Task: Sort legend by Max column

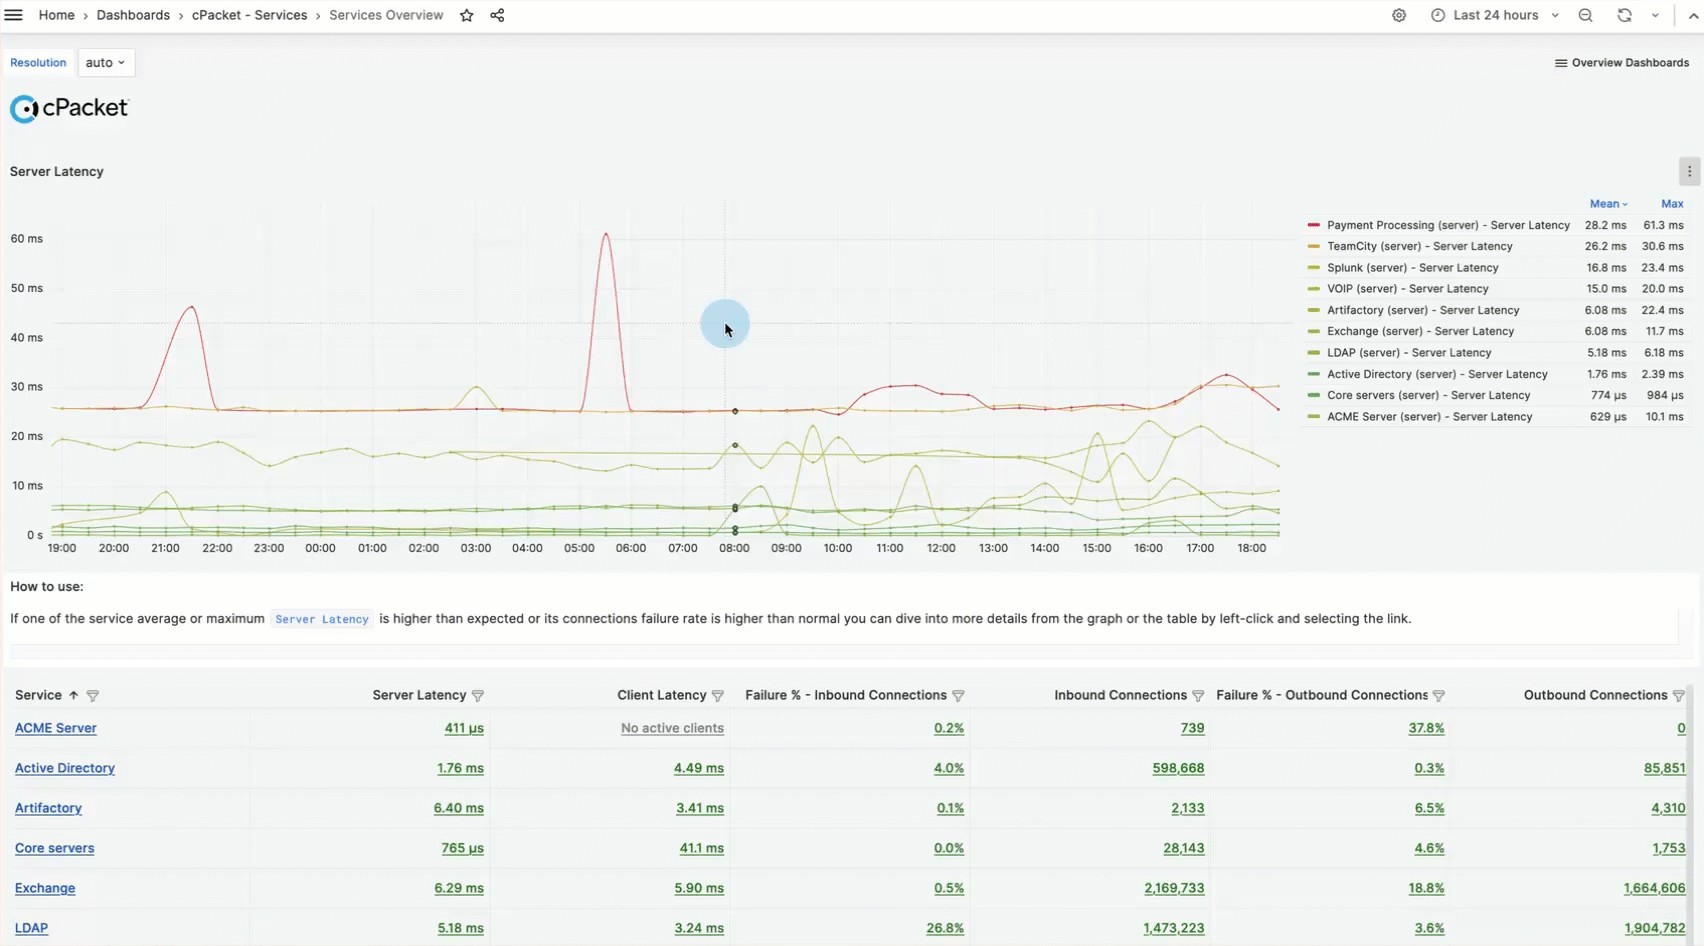Action: point(1672,204)
